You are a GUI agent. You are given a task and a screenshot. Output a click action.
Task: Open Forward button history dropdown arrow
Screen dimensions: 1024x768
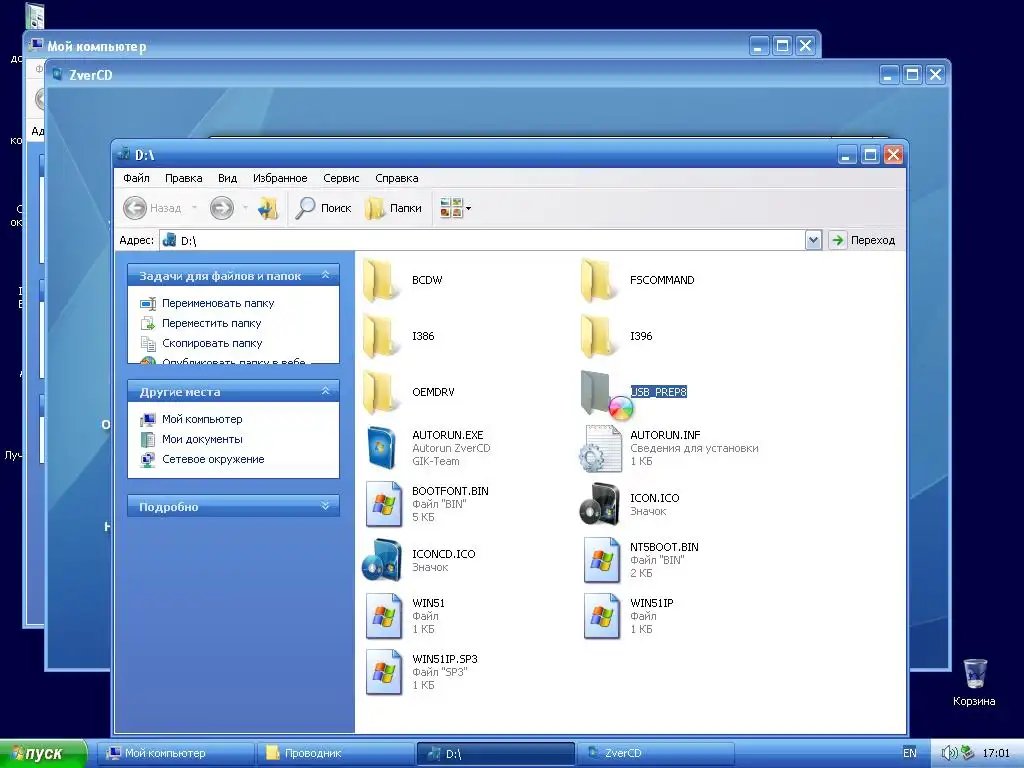246,208
